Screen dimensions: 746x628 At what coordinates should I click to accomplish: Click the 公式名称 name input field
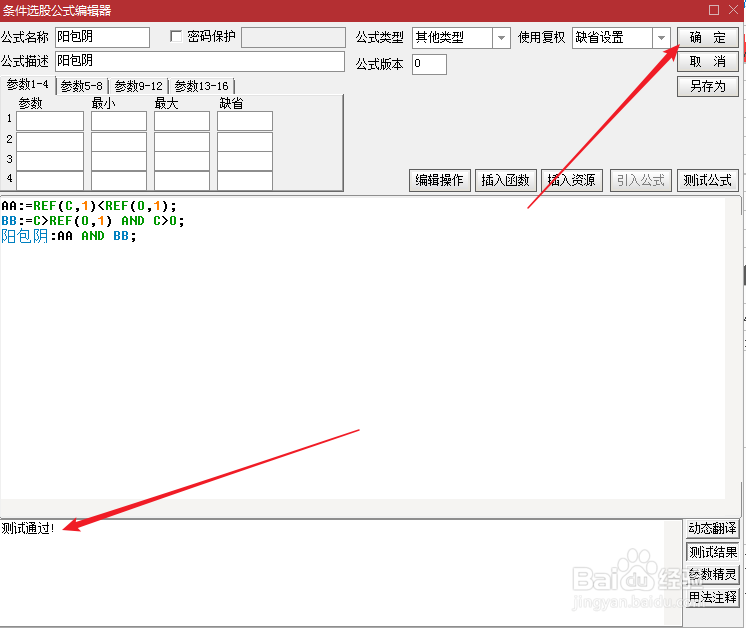coord(102,37)
